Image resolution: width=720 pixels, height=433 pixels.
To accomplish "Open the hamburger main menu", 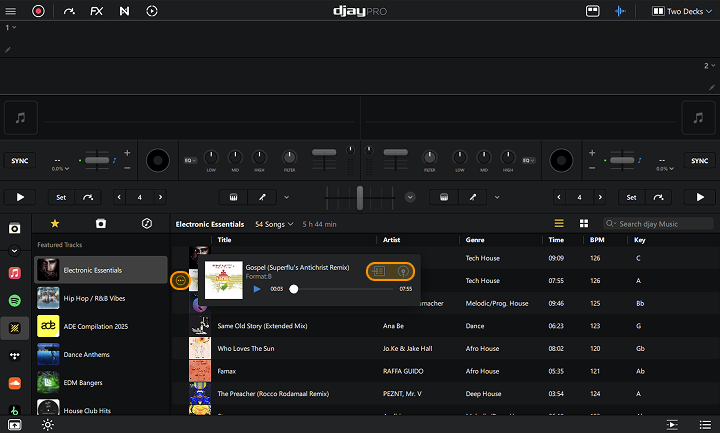I will pyautogui.click(x=11, y=11).
